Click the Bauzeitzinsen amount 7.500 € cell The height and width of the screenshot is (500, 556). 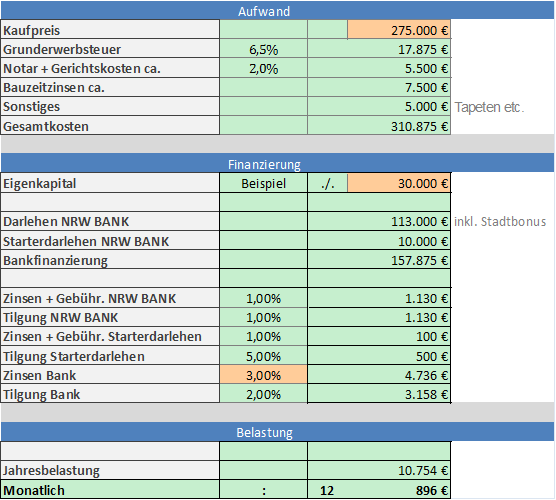pyautogui.click(x=379, y=87)
